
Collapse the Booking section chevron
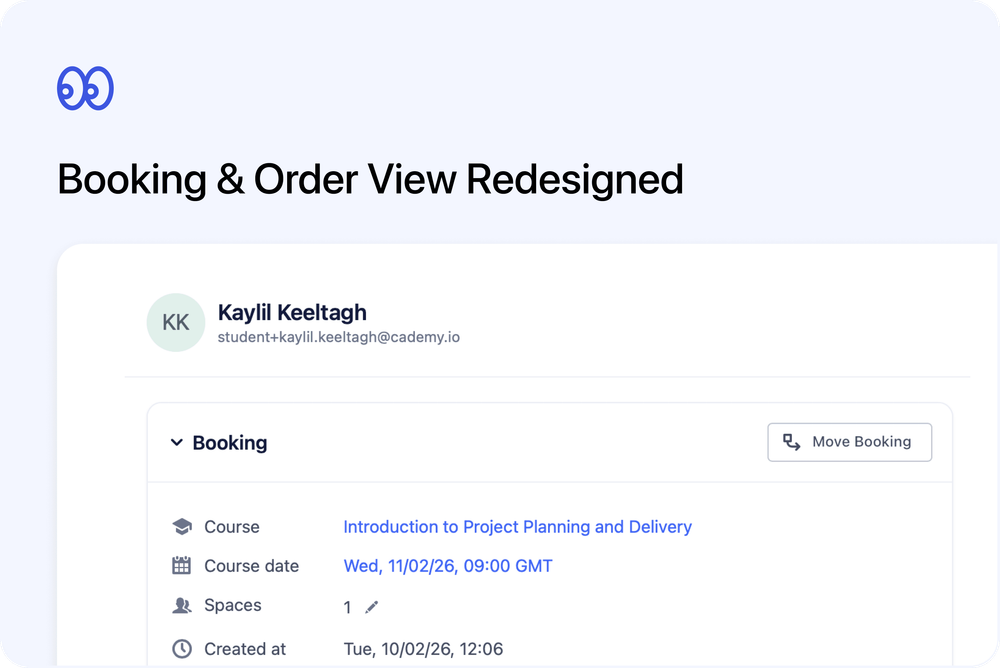click(x=176, y=442)
